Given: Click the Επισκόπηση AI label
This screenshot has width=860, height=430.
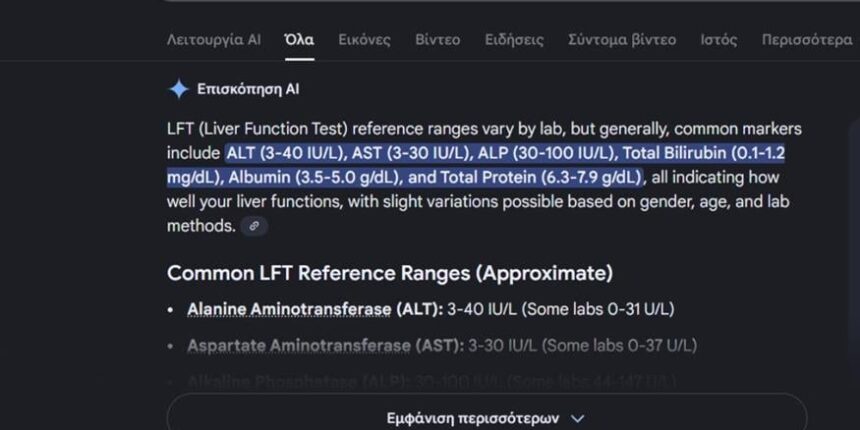Looking at the screenshot, I should tap(248, 89).
